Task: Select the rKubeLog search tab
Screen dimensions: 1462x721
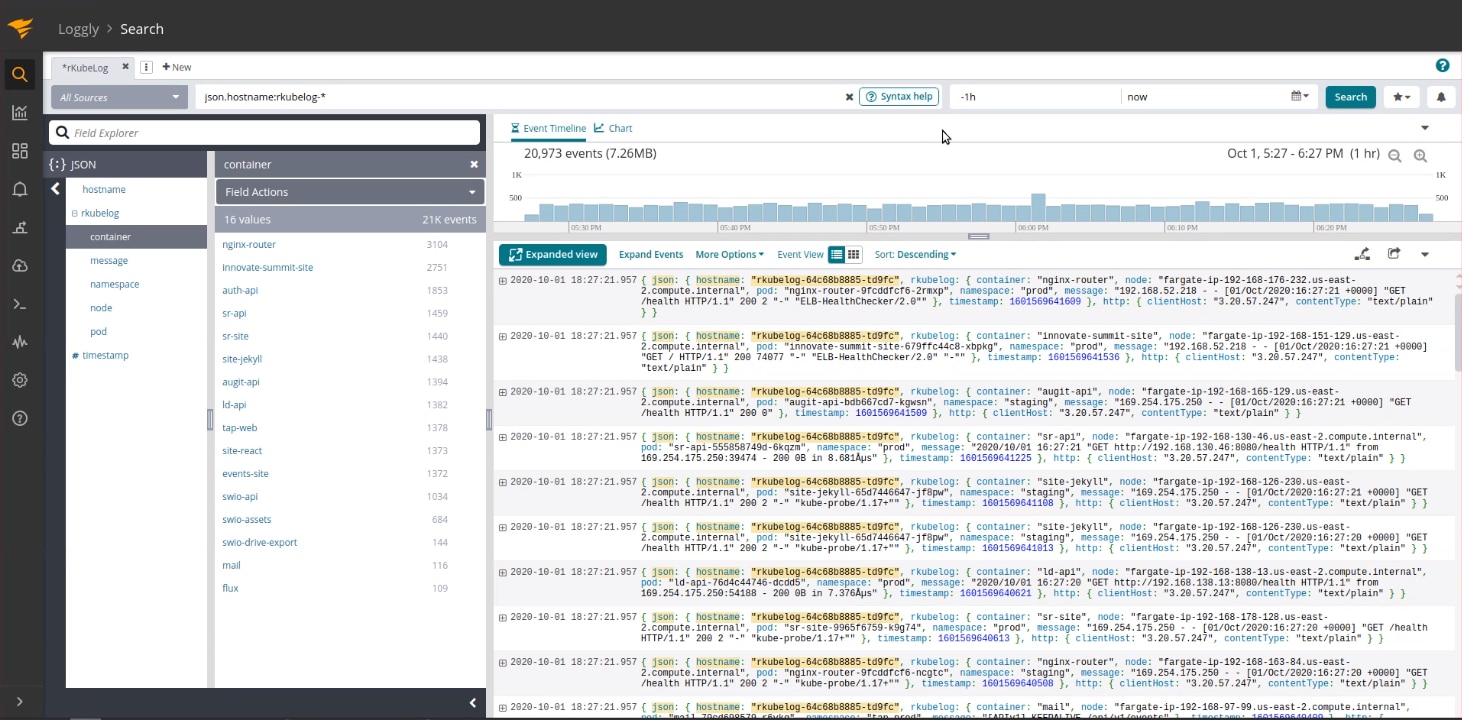Action: [x=84, y=67]
